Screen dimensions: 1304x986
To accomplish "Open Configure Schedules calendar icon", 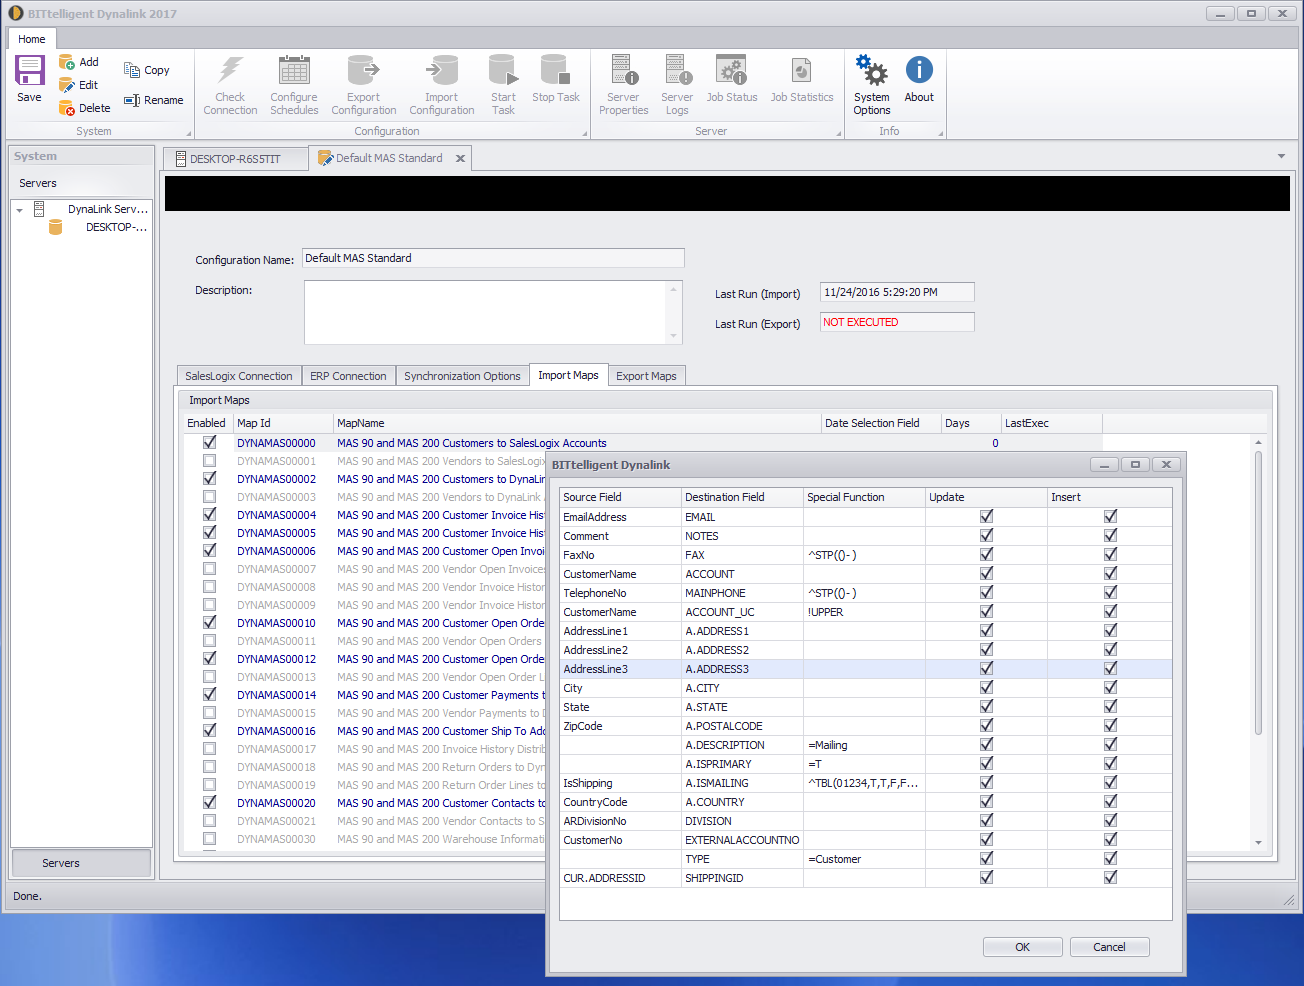I will [294, 70].
